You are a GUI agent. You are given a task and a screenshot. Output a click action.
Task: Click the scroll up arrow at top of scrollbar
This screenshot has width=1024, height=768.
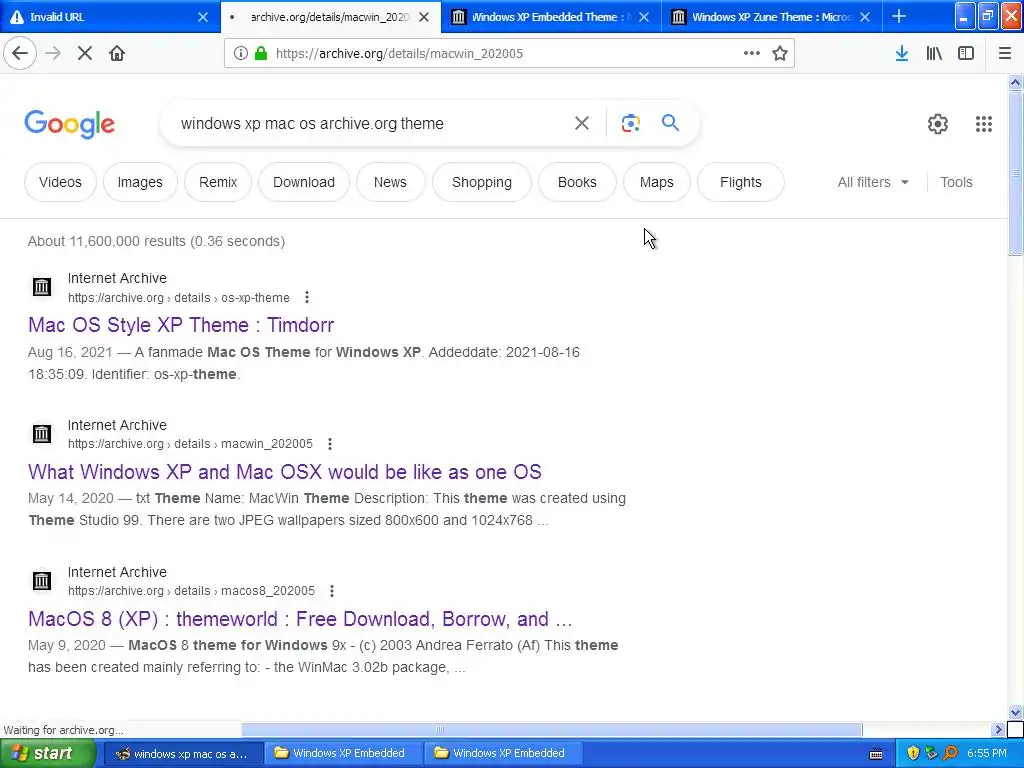coord(1015,82)
